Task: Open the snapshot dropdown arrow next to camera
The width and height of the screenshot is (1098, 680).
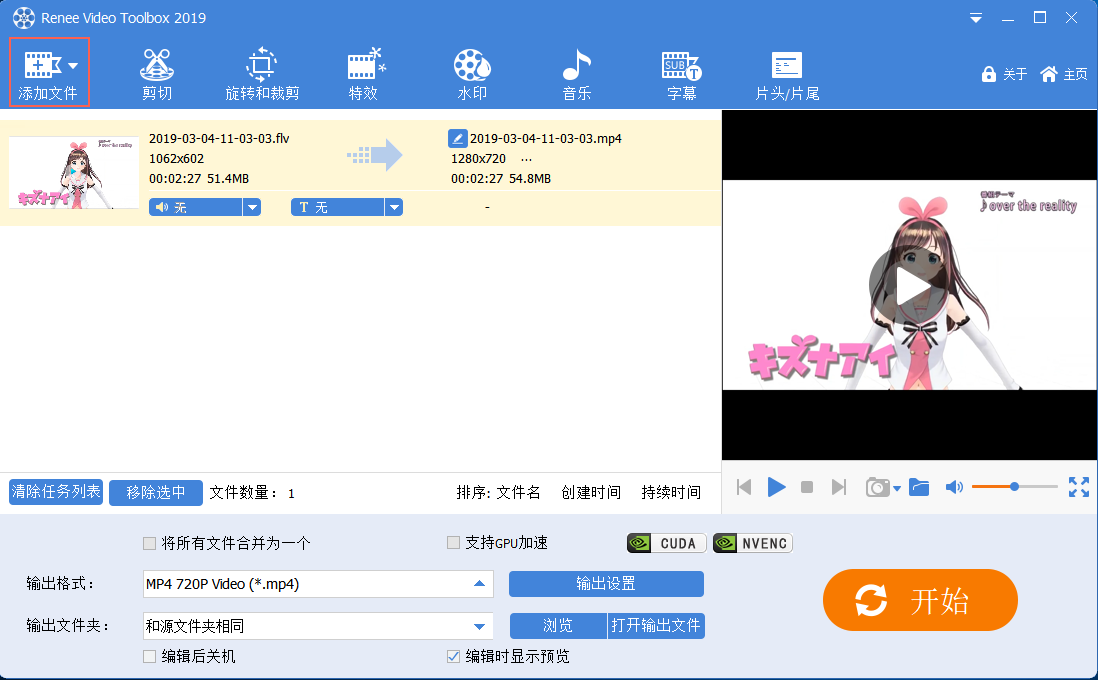Action: coord(897,489)
